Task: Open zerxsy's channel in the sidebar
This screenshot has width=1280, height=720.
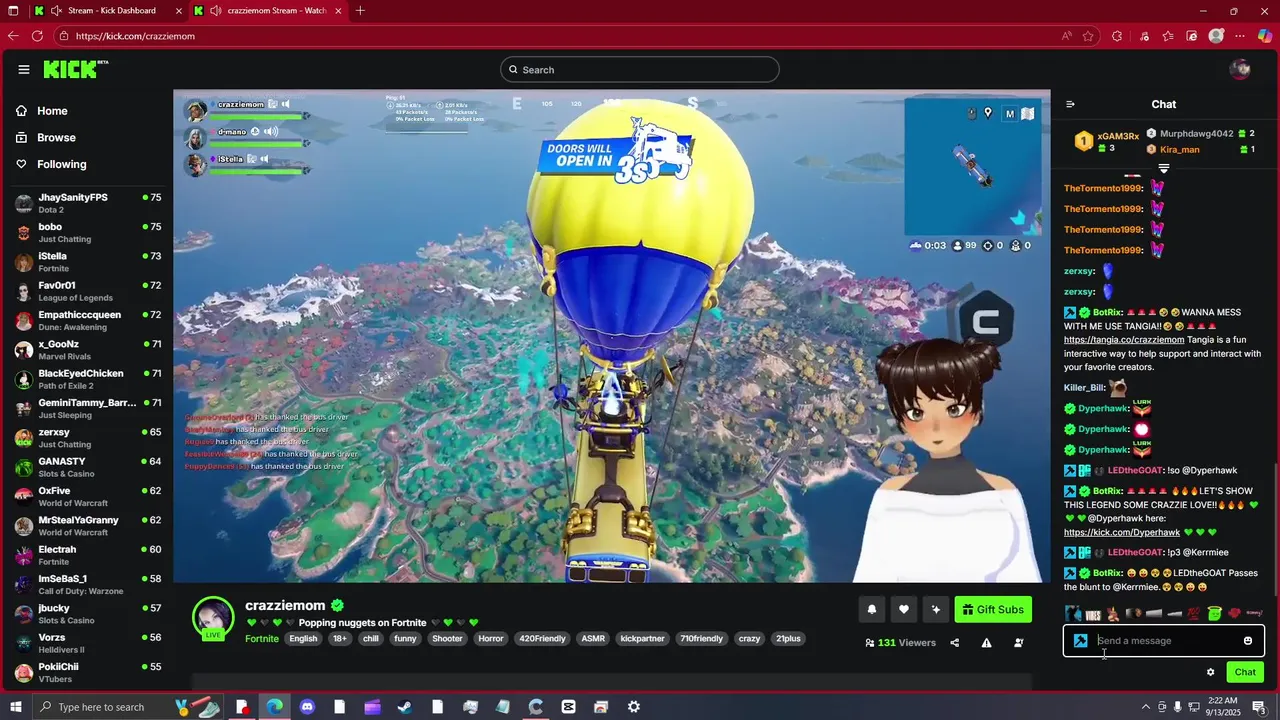Action: pyautogui.click(x=87, y=438)
